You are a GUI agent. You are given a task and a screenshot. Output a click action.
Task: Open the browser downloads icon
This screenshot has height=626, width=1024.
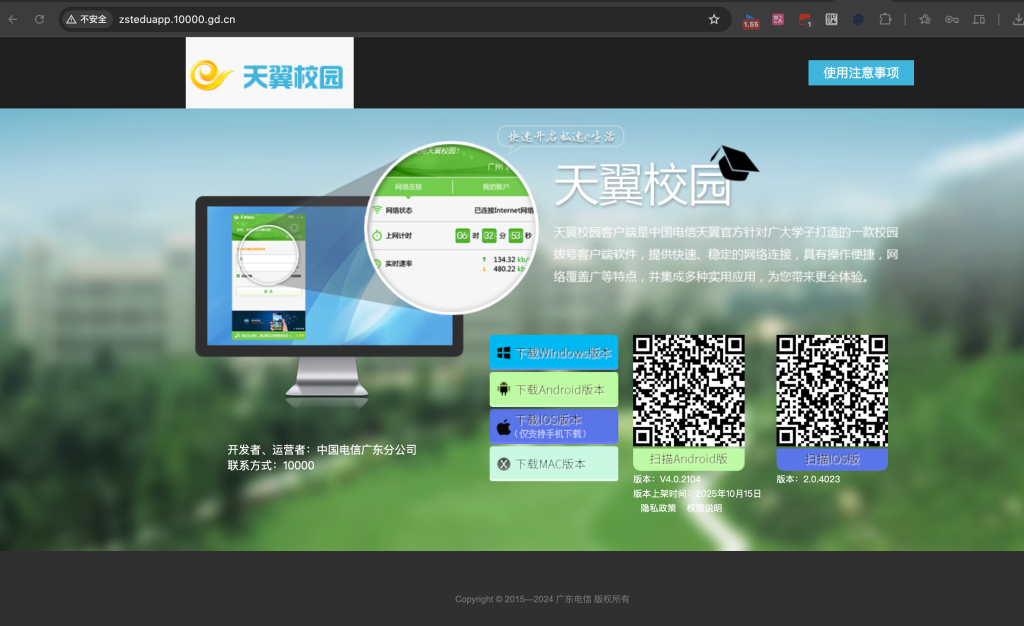coord(1021,18)
